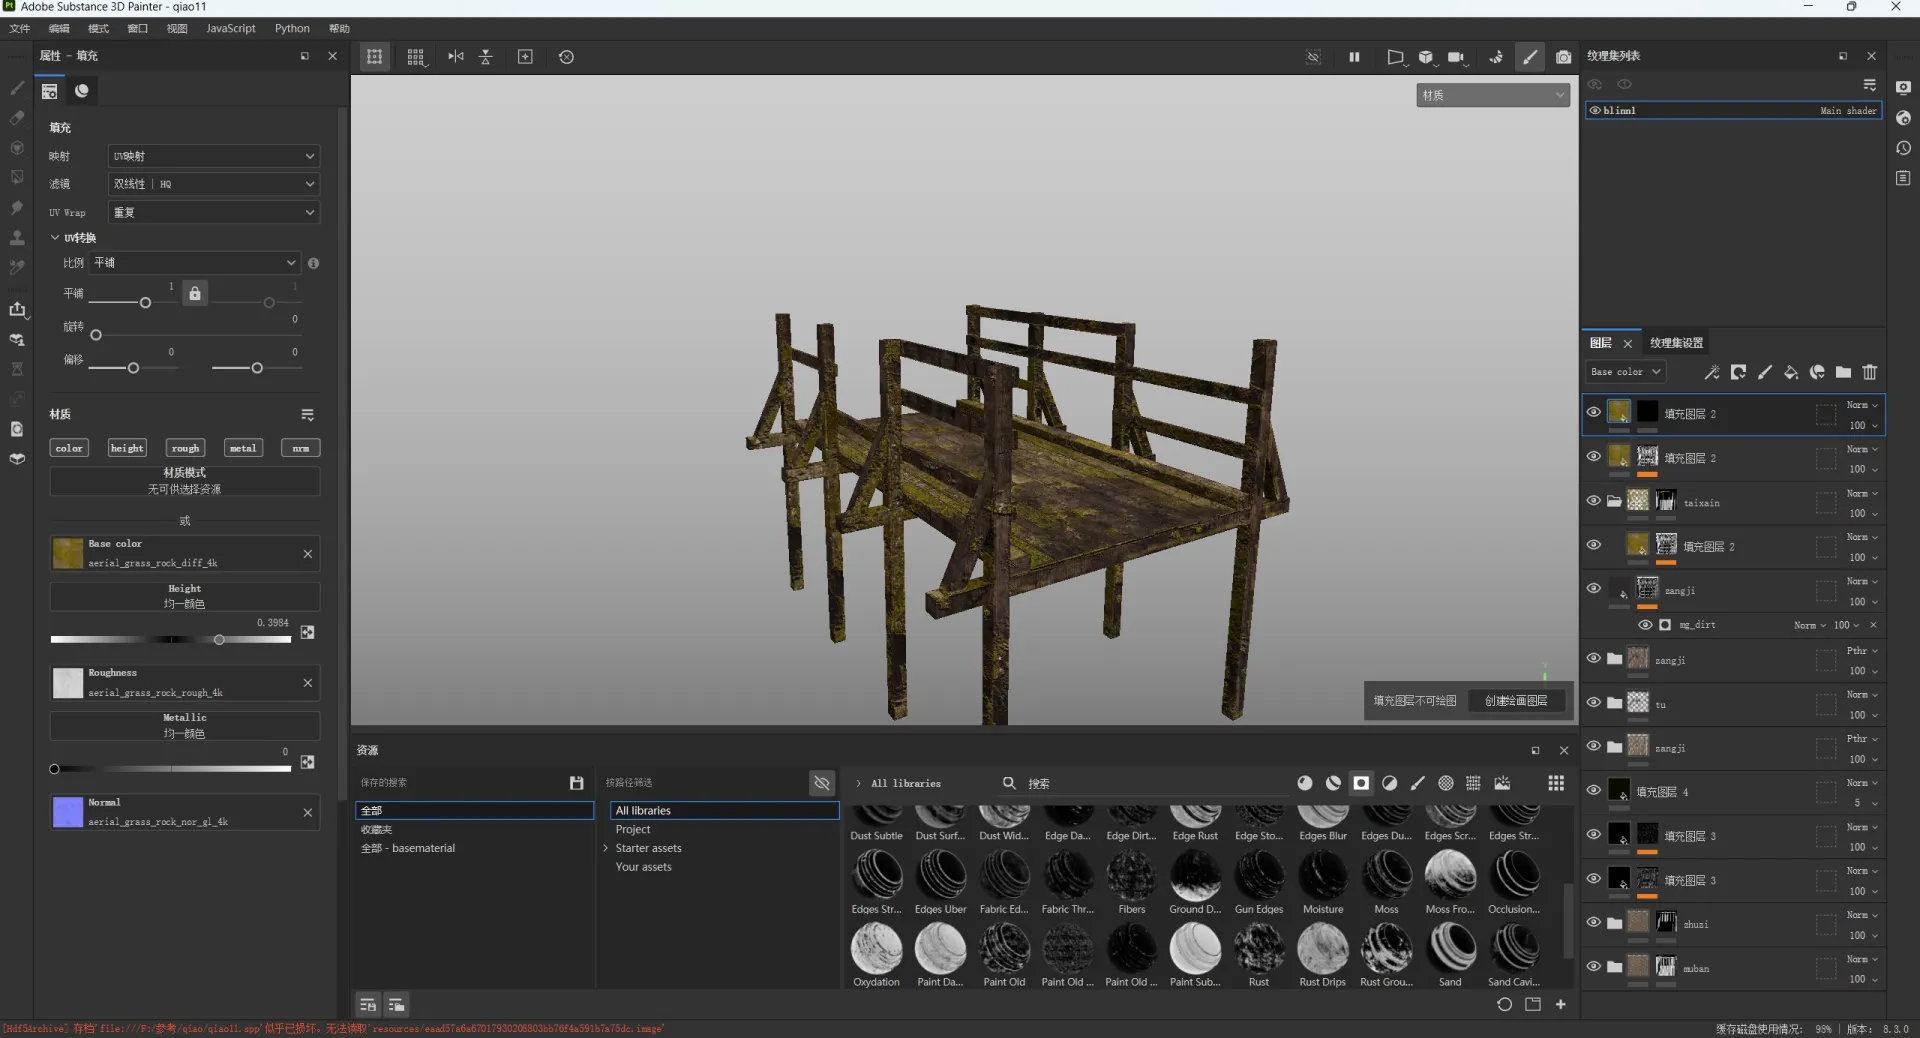The width and height of the screenshot is (1920, 1038).
Task: Open the UV Wrap dropdown
Action: [x=213, y=212]
